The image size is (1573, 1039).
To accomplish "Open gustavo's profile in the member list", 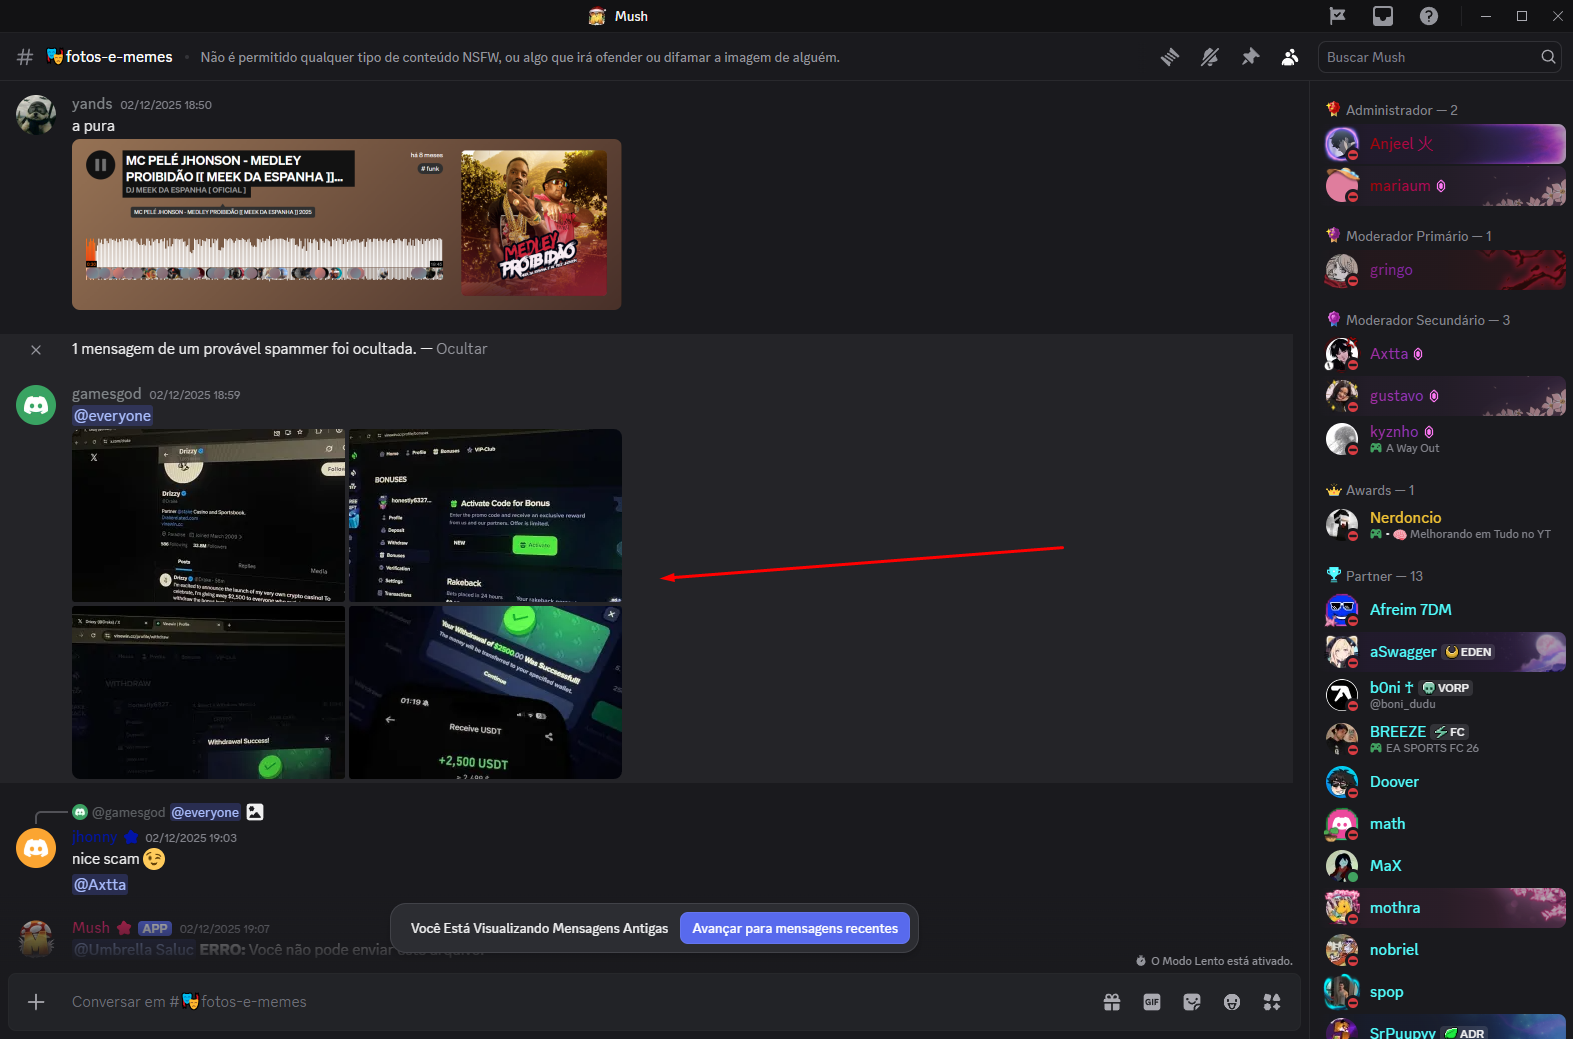I will [x=1445, y=396].
